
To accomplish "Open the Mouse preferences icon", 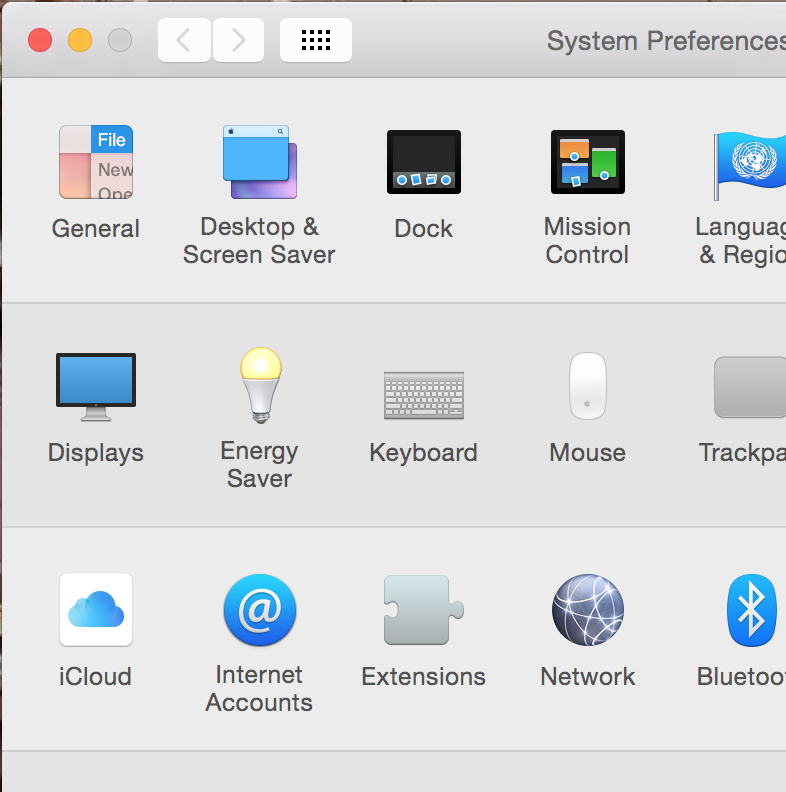I will pos(588,386).
